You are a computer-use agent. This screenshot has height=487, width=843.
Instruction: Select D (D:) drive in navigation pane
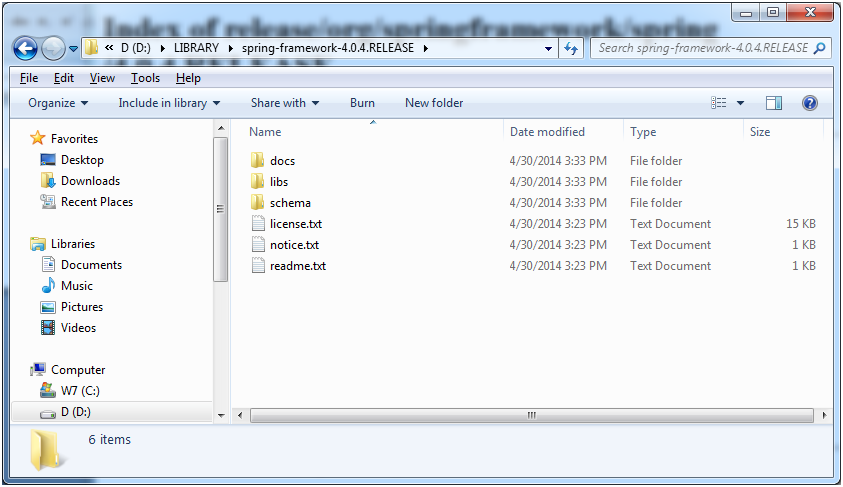tap(112, 412)
